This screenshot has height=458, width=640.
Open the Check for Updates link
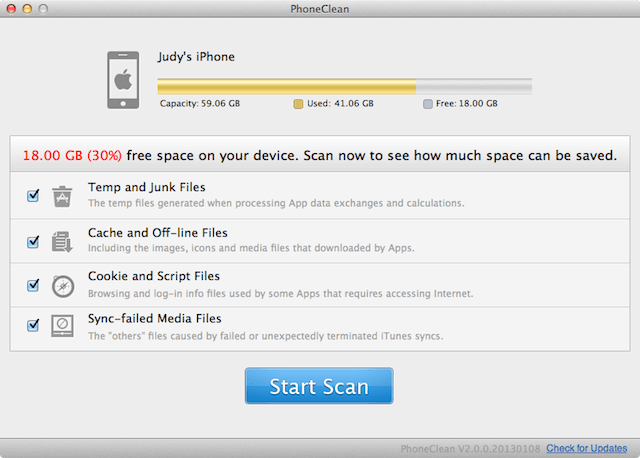point(587,448)
